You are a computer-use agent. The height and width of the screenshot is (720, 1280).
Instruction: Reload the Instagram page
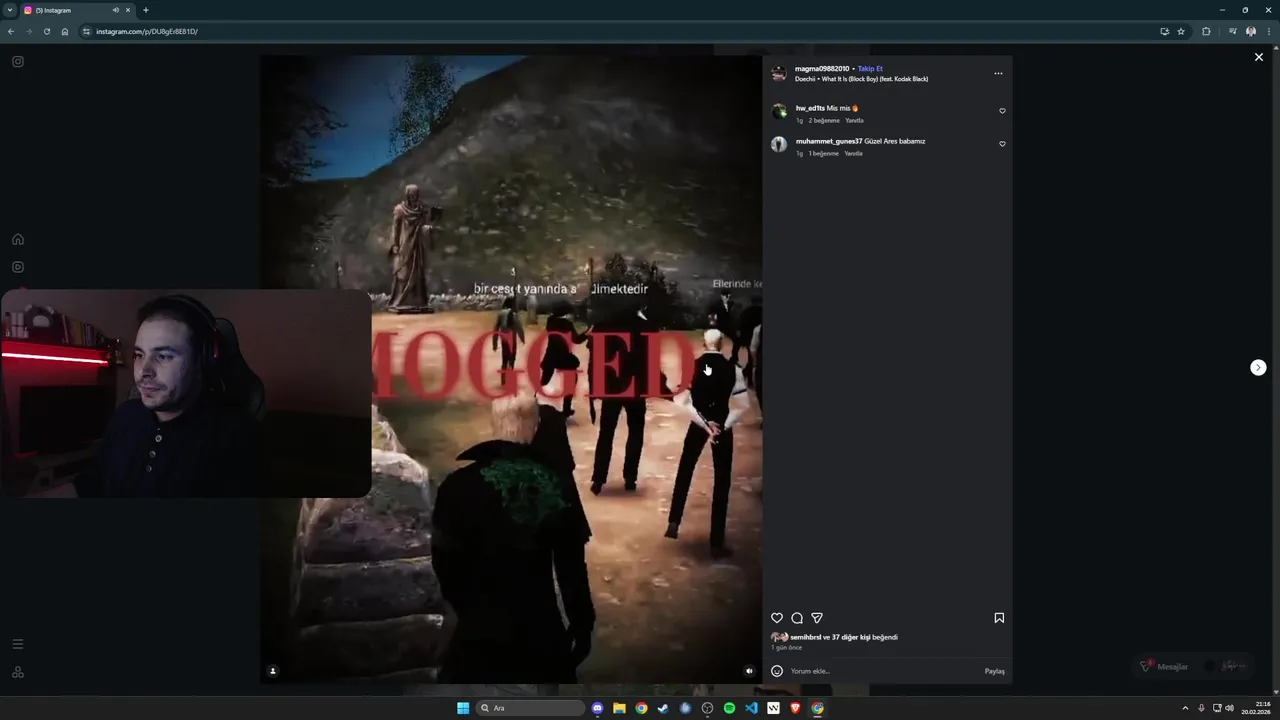point(47,31)
